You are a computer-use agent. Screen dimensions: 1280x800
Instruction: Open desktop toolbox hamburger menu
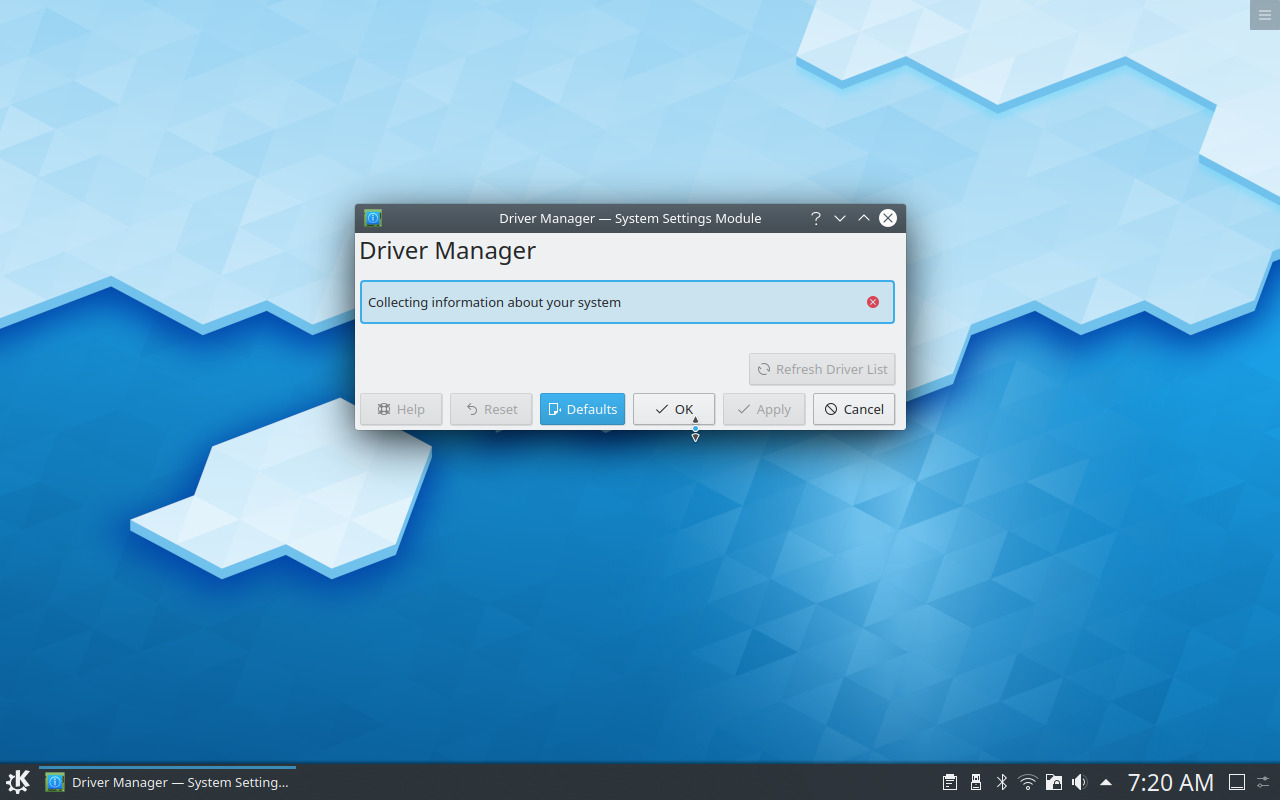(1264, 15)
